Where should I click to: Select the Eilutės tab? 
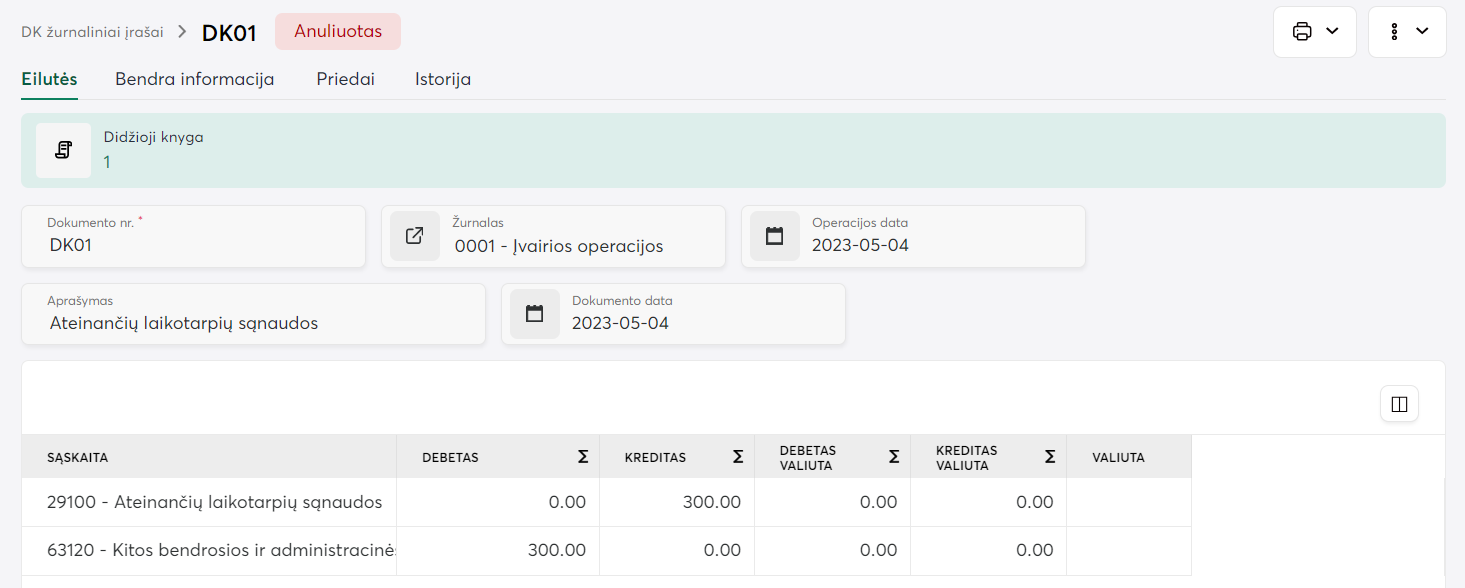coord(49,79)
